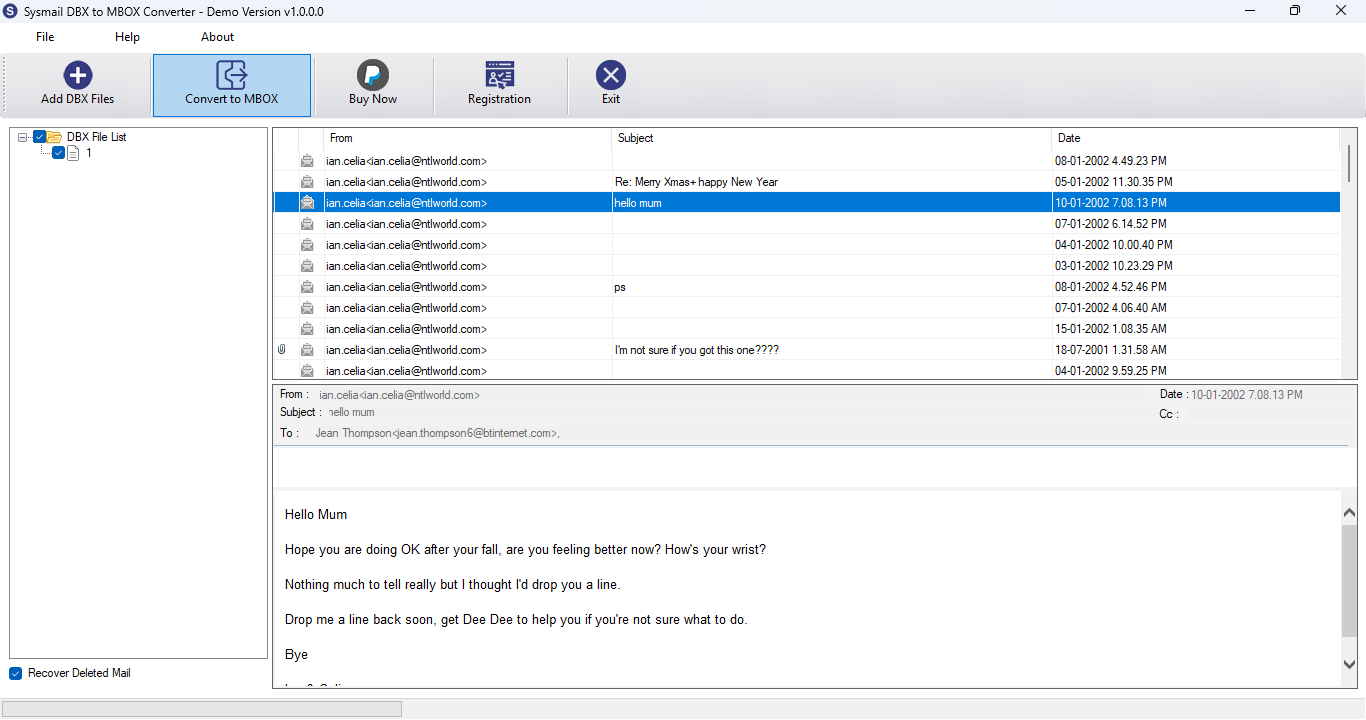This screenshot has width=1366, height=720.
Task: Uncheck the DBX File List root checkbox
Action: (x=39, y=137)
